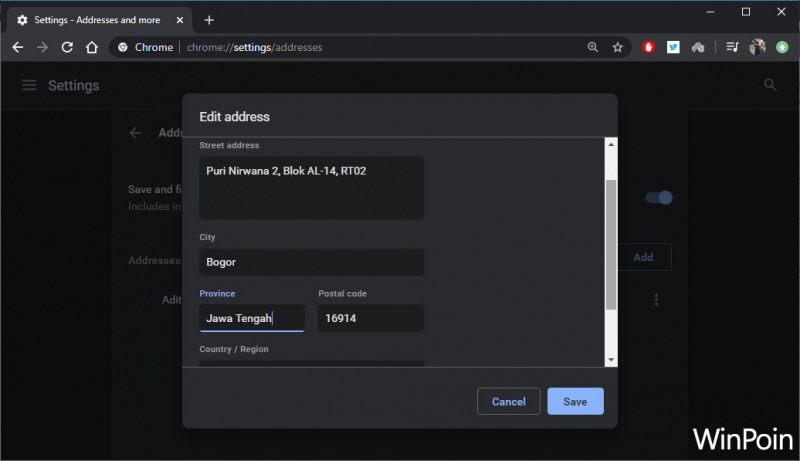Click the scroll down arrow in the dialog
This screenshot has height=461, width=800.
(x=610, y=359)
